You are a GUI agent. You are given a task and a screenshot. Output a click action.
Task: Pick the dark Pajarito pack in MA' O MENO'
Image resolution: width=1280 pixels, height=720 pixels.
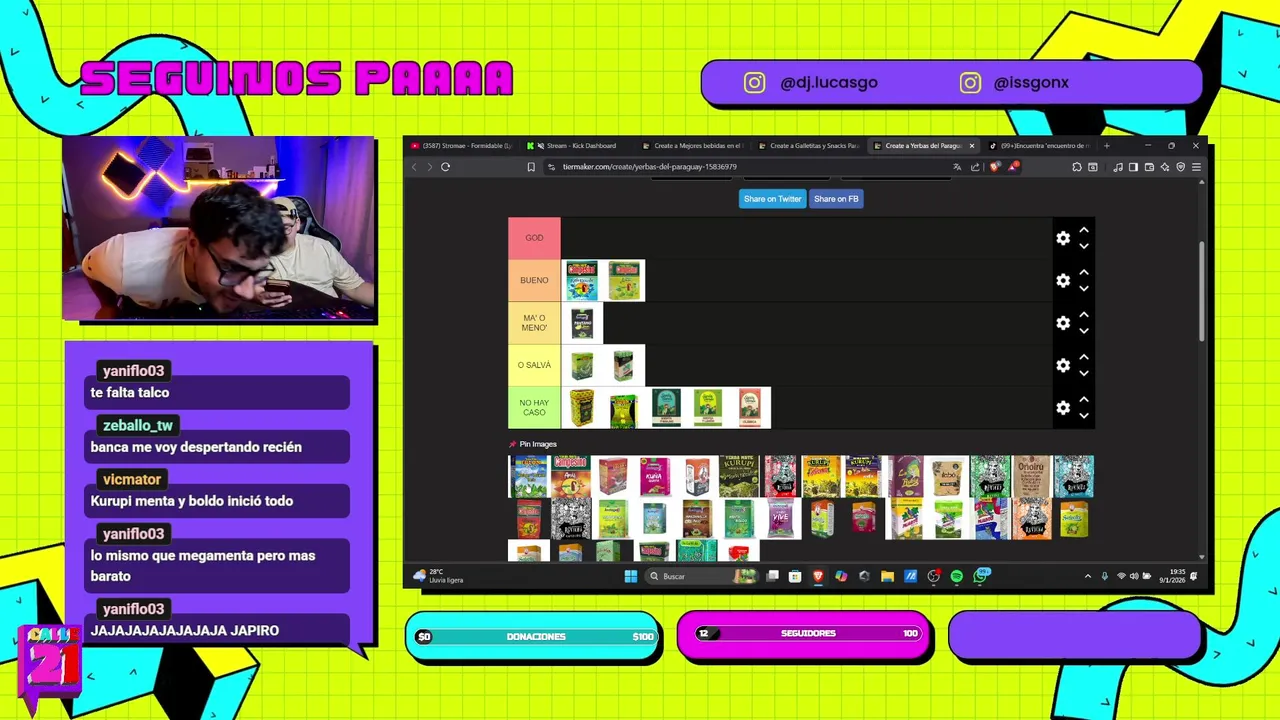click(582, 323)
